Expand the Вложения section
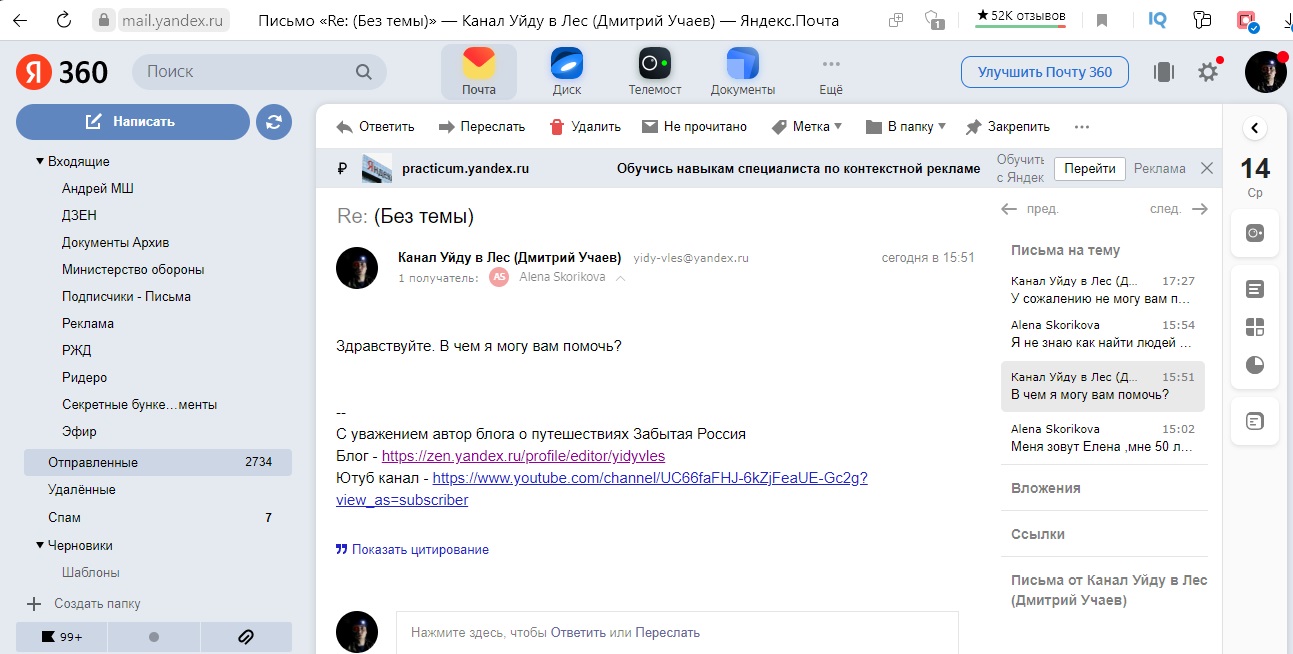 1046,488
